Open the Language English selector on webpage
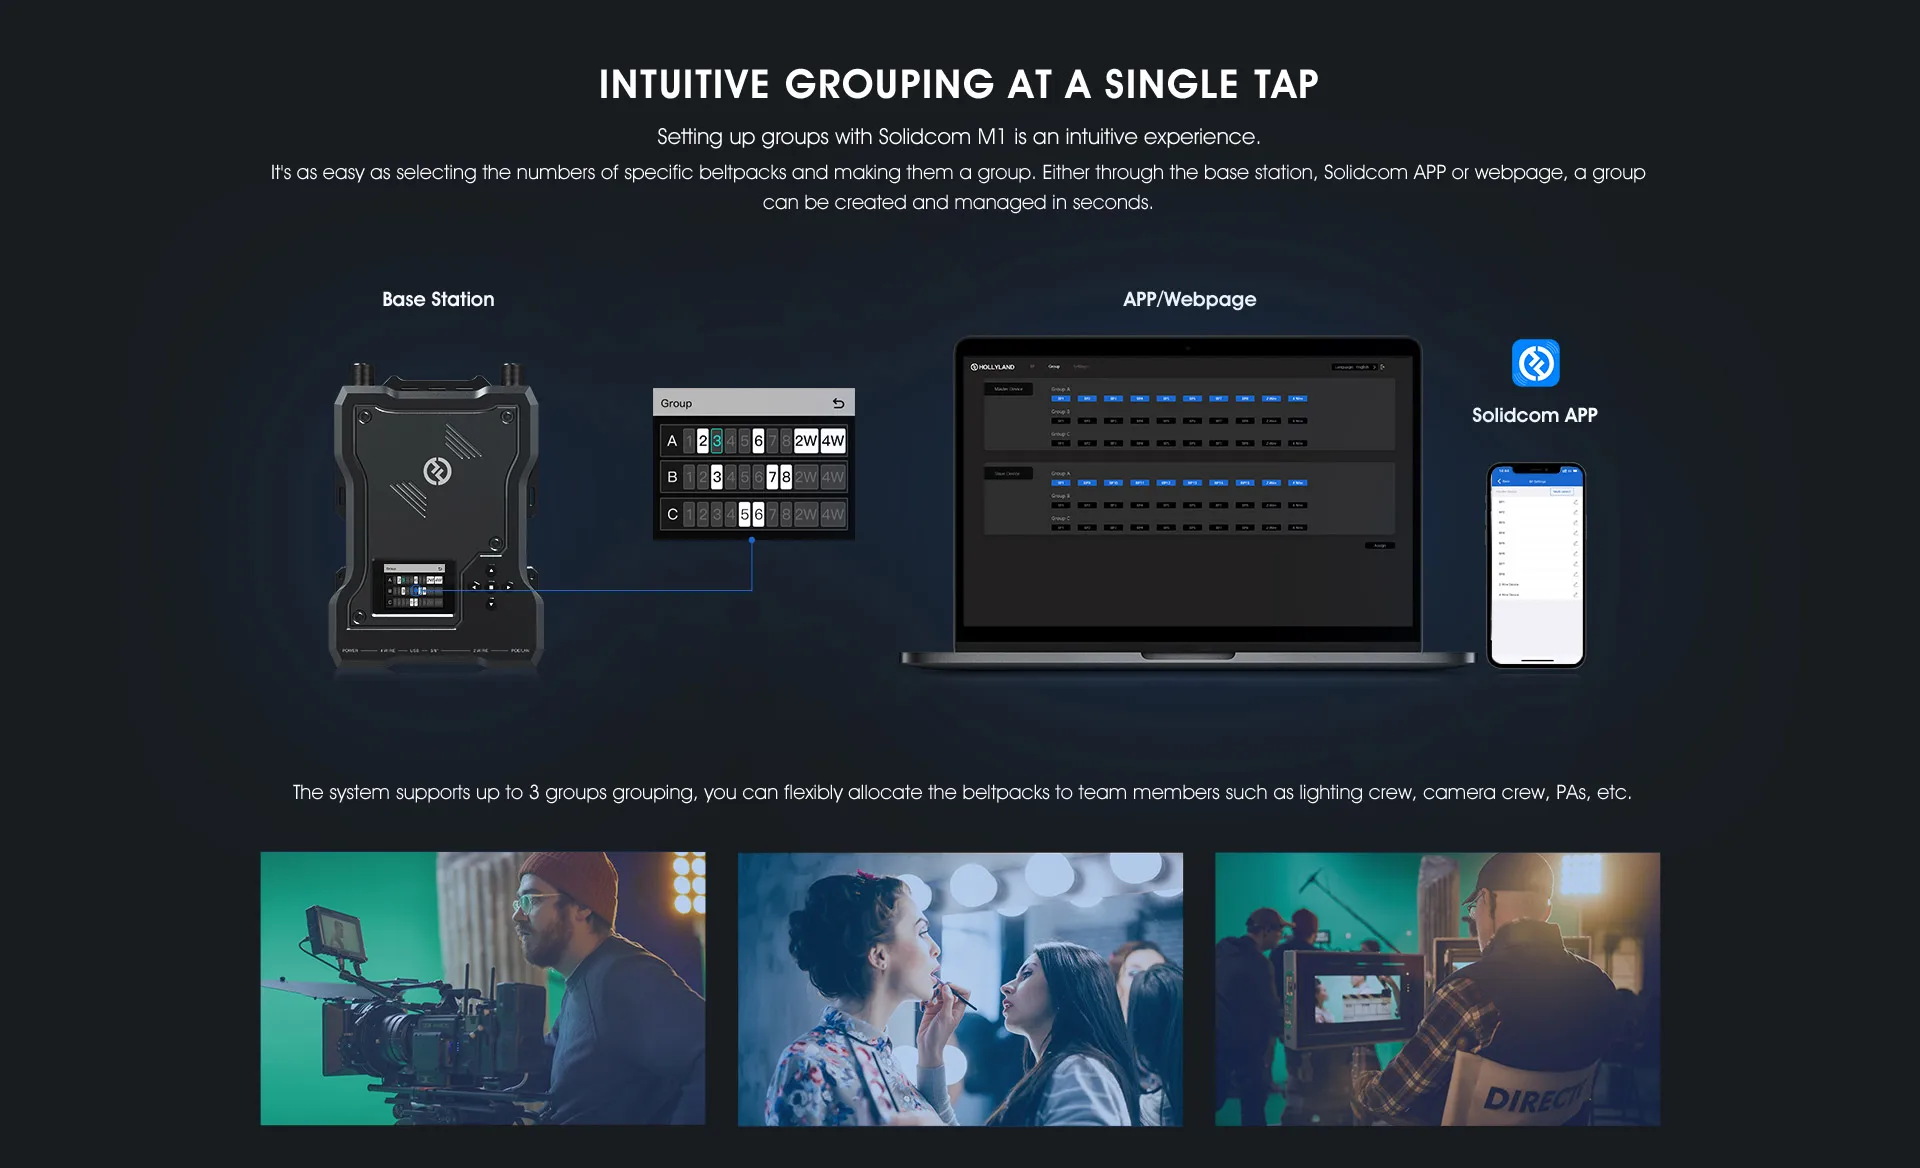Screen dimensions: 1920x1168 pos(1353,367)
